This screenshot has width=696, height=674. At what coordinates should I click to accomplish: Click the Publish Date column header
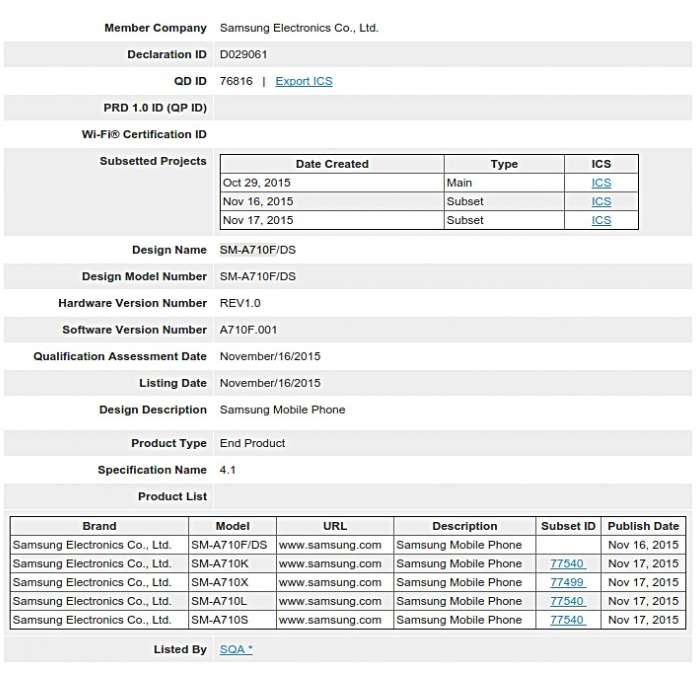pos(643,526)
